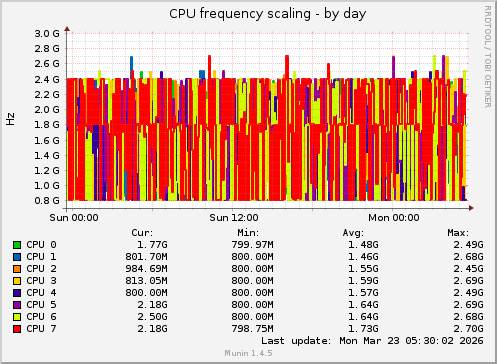The height and width of the screenshot is (364, 497).
Task: Click the 'Hz' vertical axis label
Action: tap(11, 119)
